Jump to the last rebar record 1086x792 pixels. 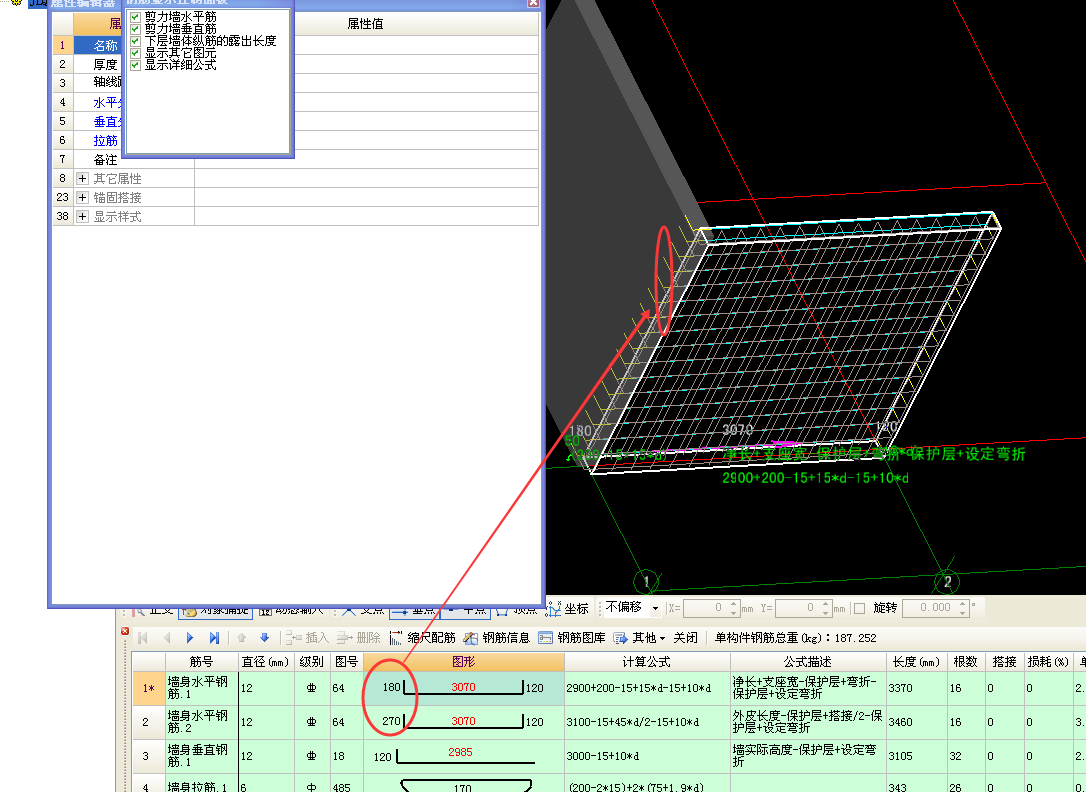214,638
